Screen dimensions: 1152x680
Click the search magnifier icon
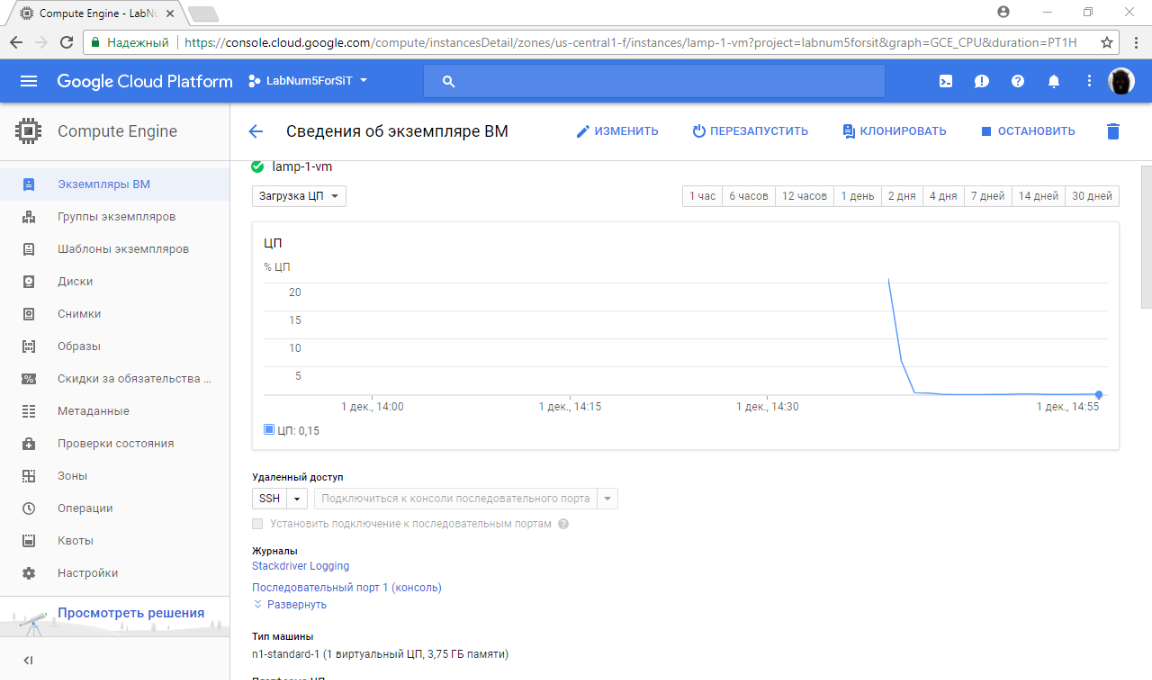(x=448, y=82)
